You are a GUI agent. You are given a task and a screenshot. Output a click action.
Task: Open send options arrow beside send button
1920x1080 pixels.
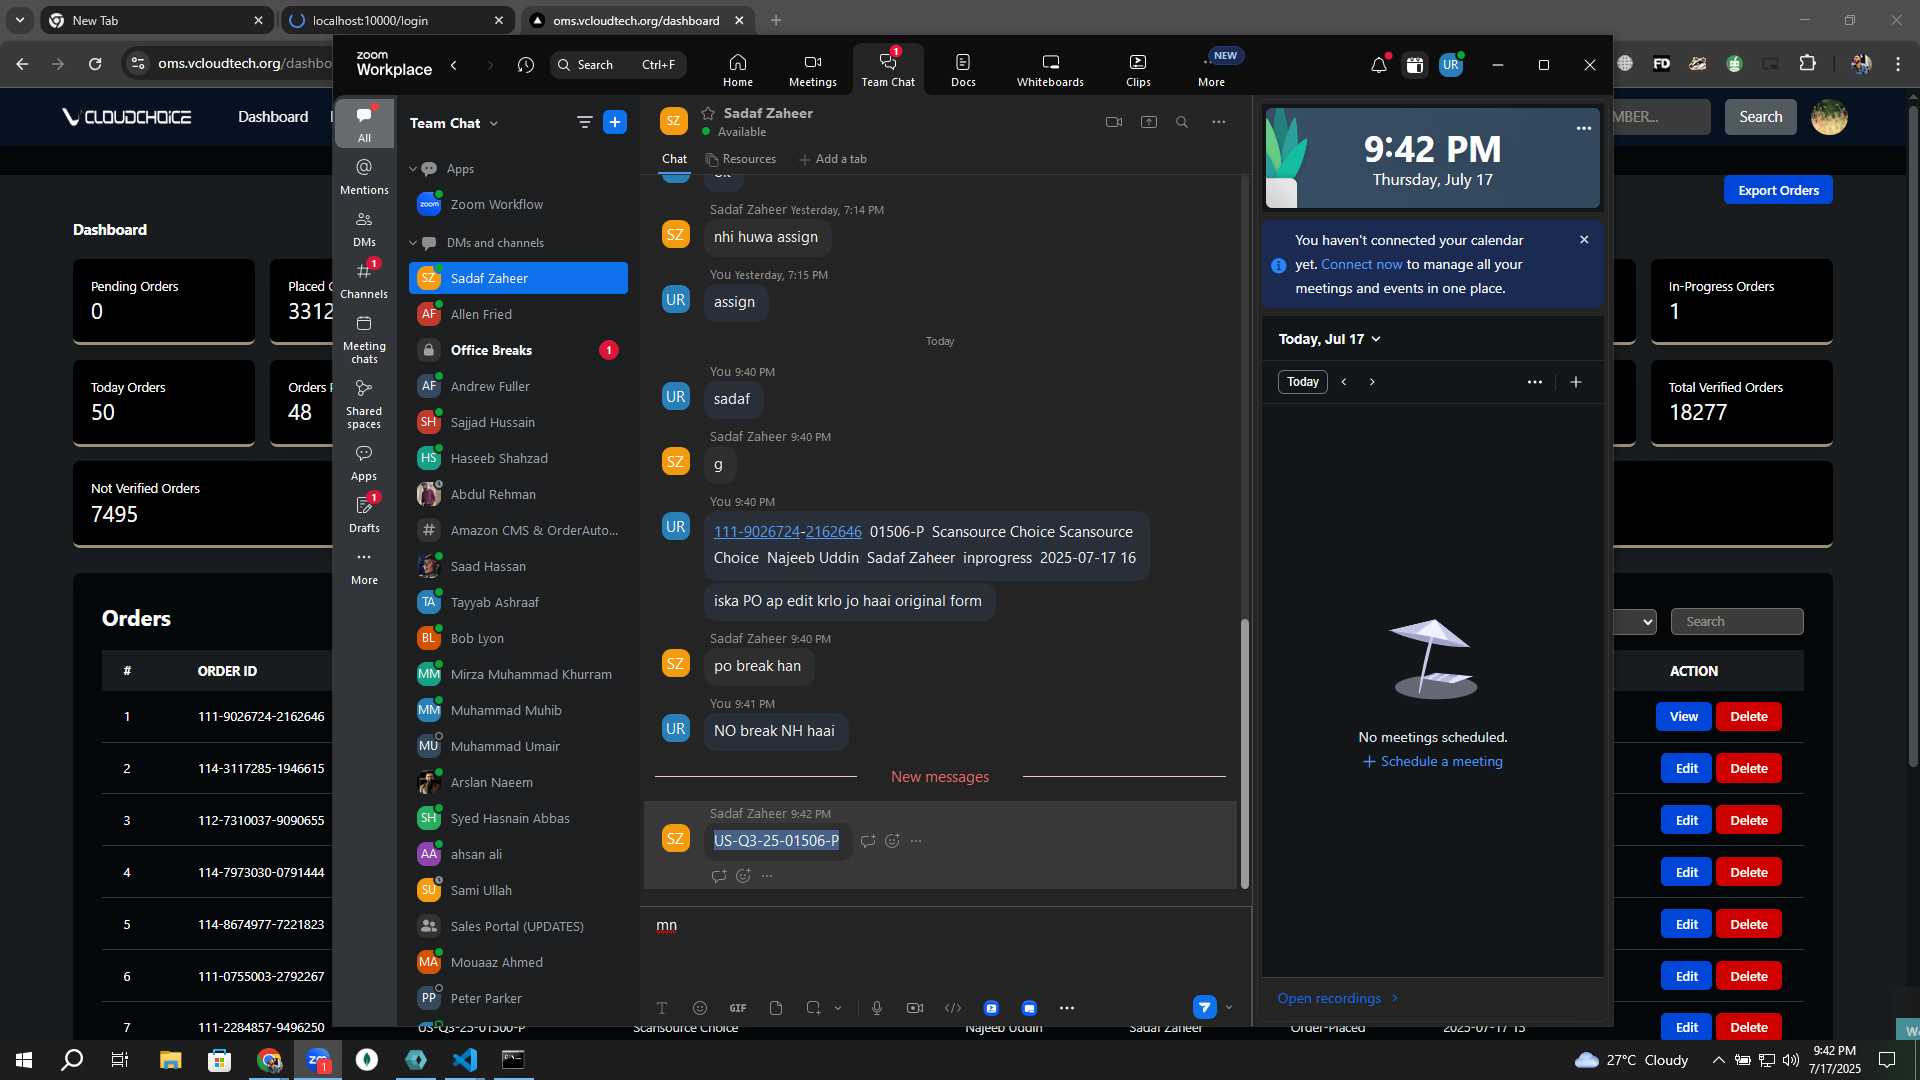1229,1008
